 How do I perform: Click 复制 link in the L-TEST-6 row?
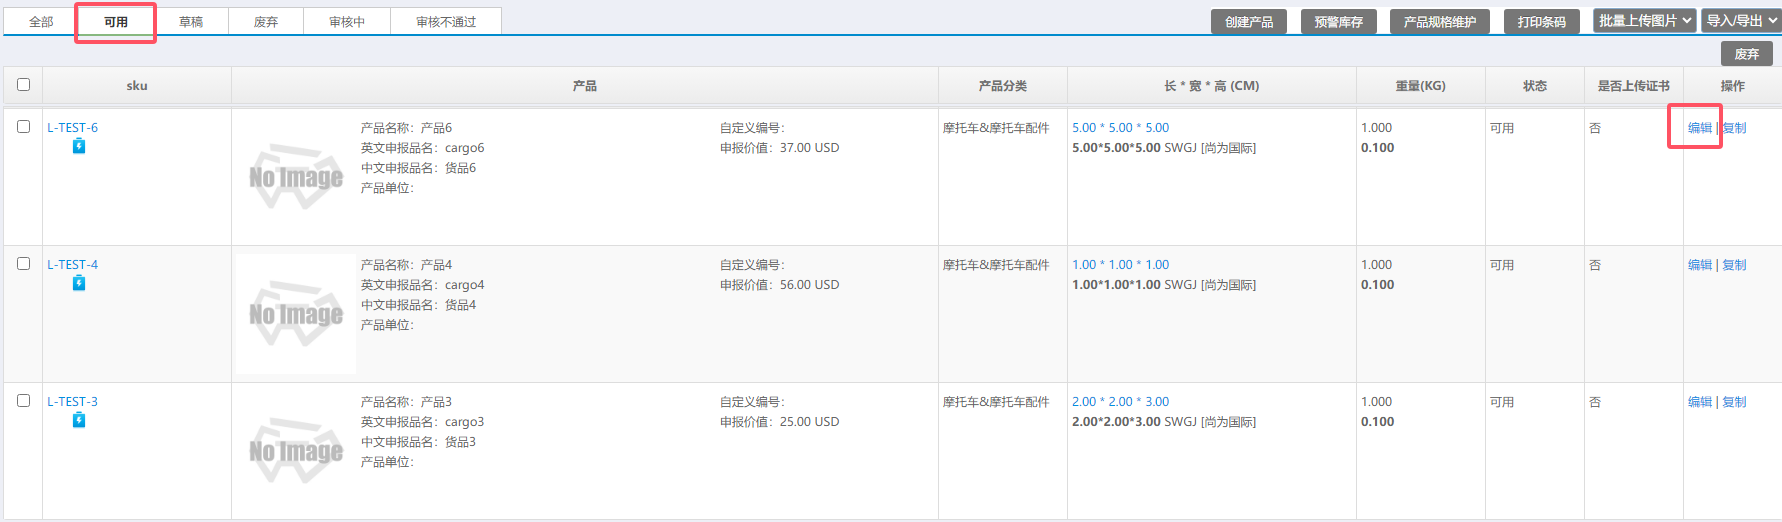[x=1734, y=128]
